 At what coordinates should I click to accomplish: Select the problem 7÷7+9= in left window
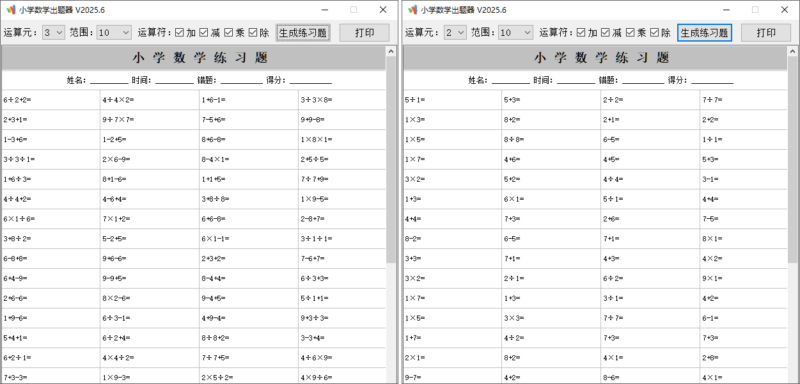coord(315,180)
